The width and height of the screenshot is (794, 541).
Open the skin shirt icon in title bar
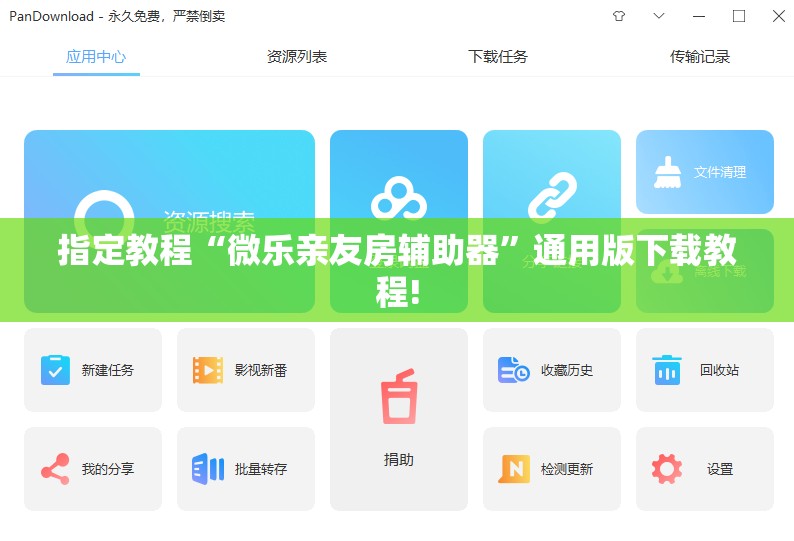619,16
